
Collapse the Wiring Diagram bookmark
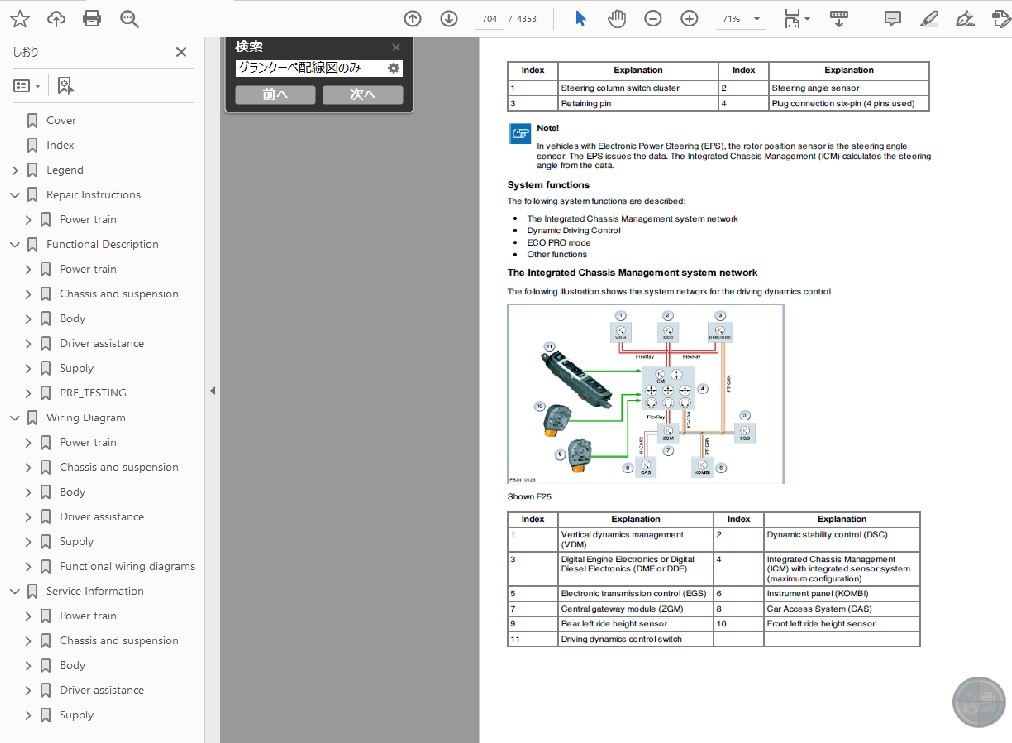[x=15, y=418]
